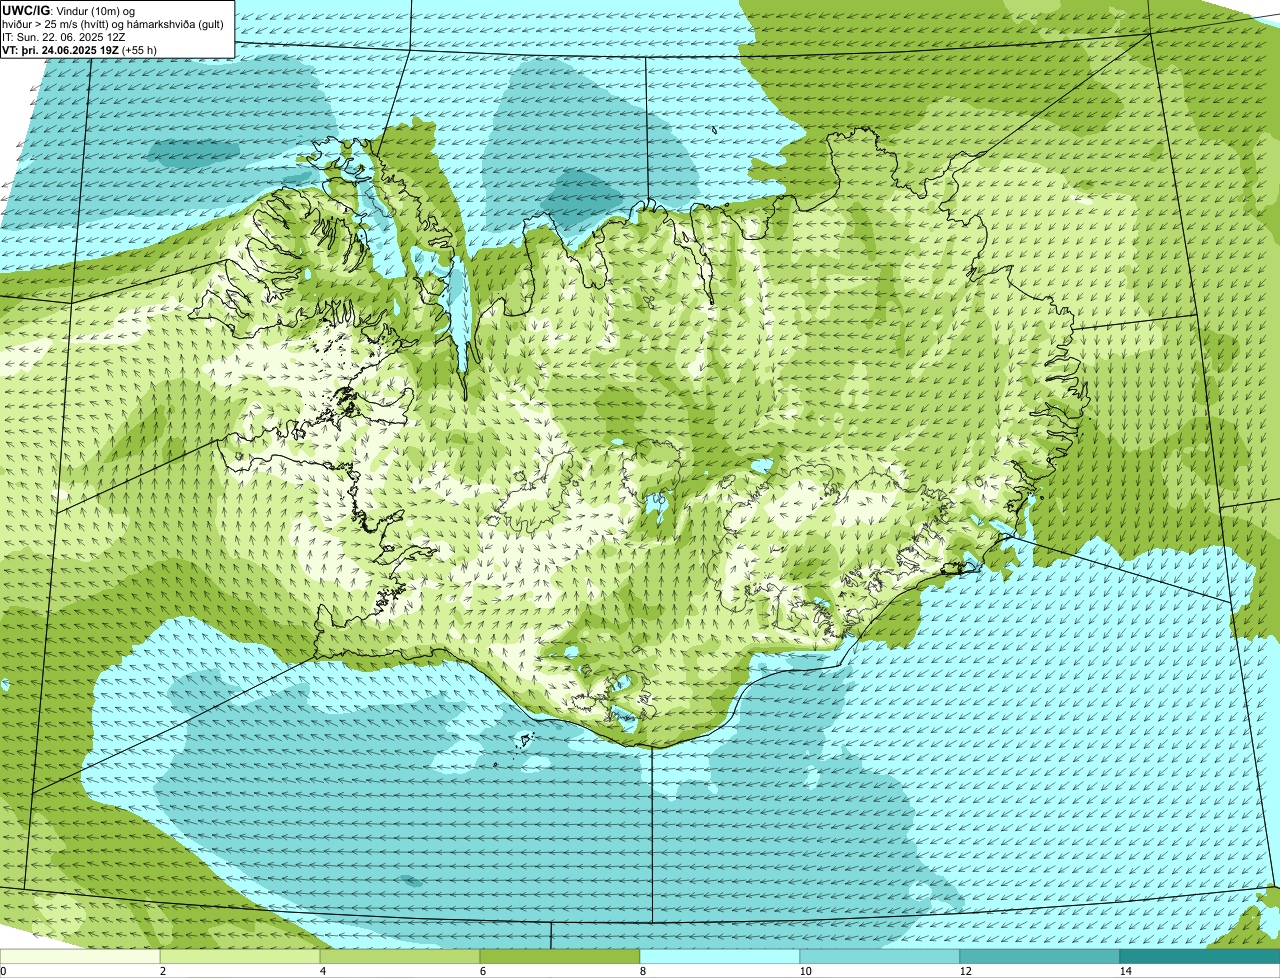This screenshot has height=978, width=1280.
Task: Click the 'UWC/IG: Vindur (10m) og' title line
Action: tap(68, 10)
